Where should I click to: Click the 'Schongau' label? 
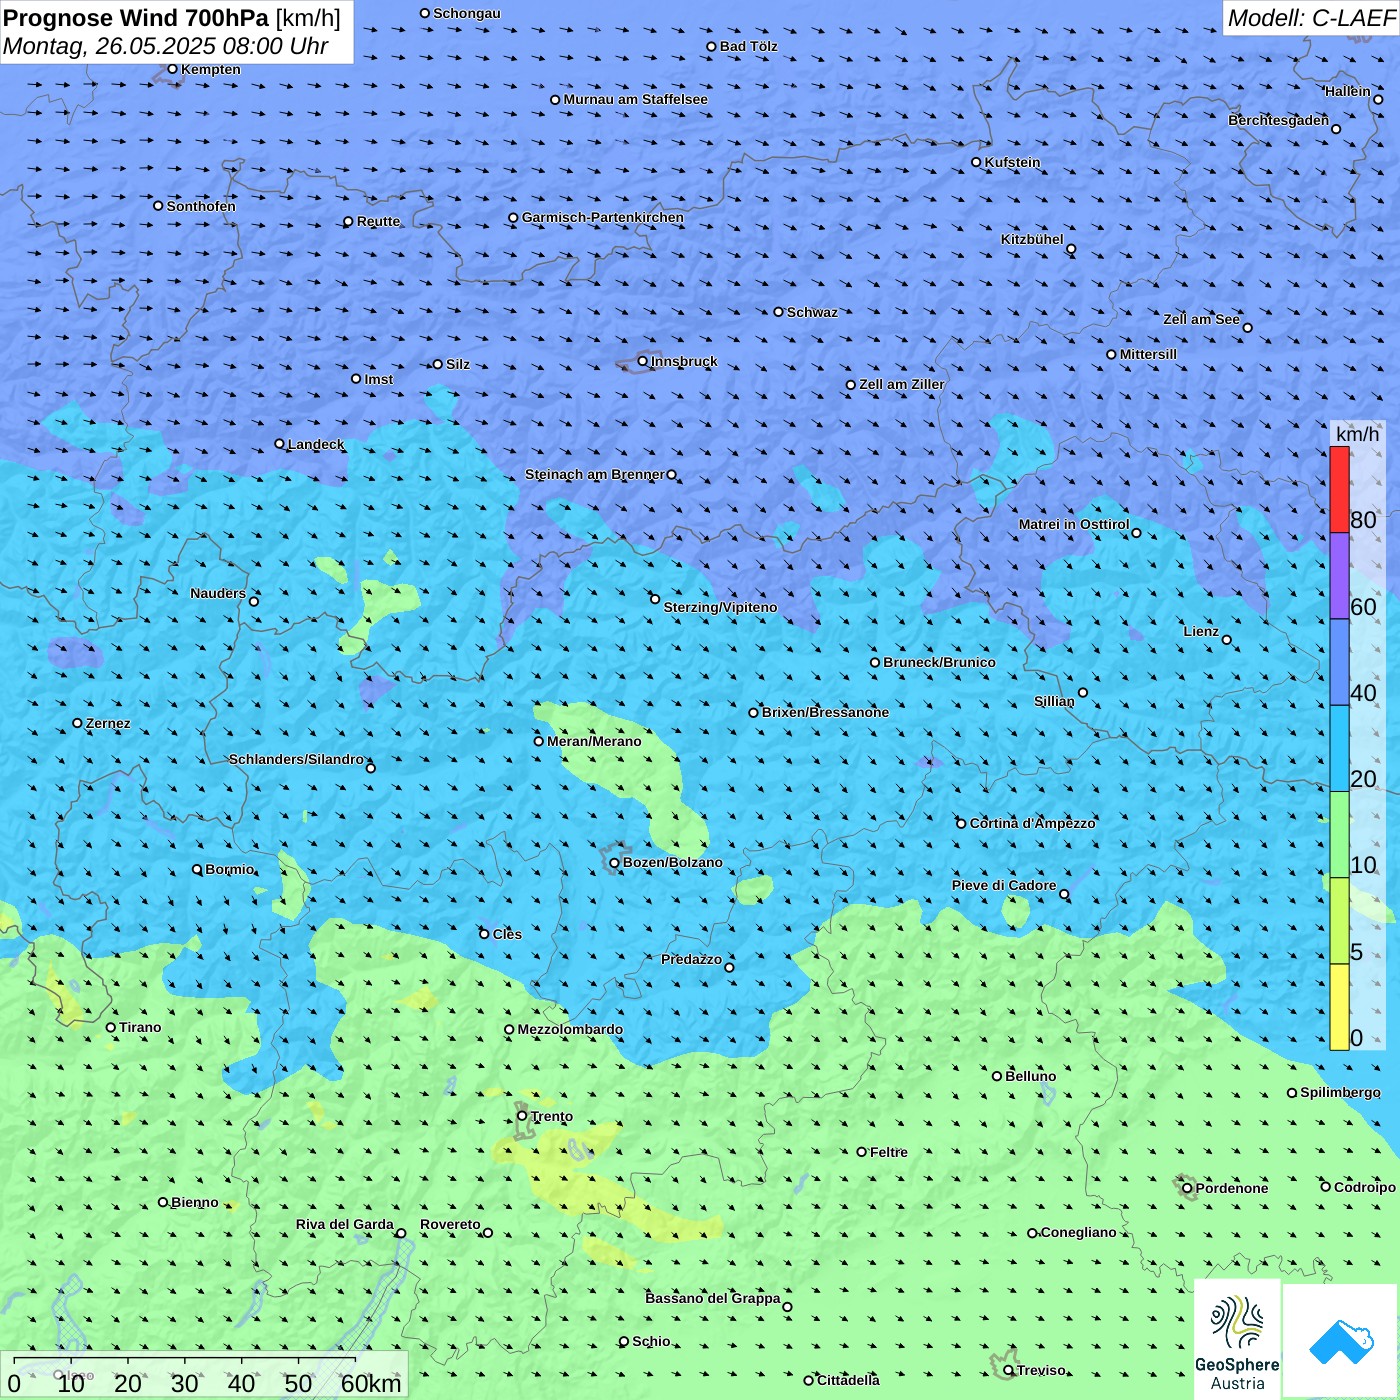[466, 13]
